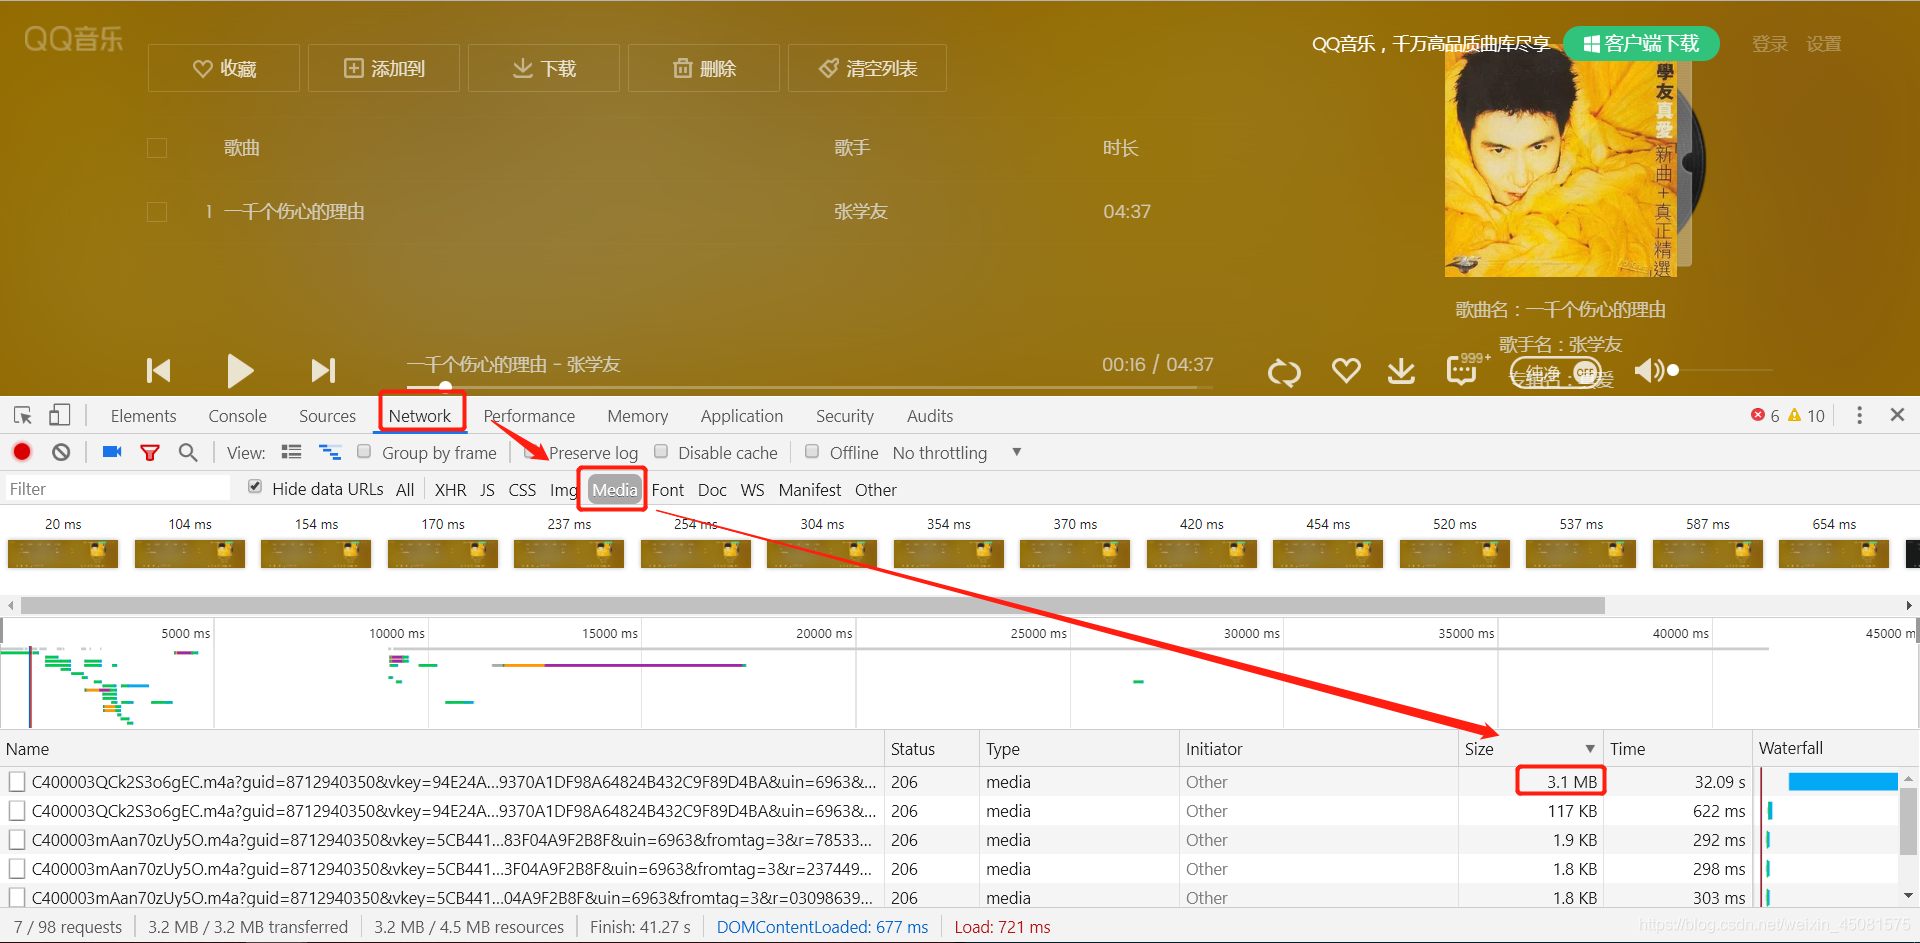Screen dimensions: 1920x943
Task: Switch to the Application tab
Action: (741, 416)
